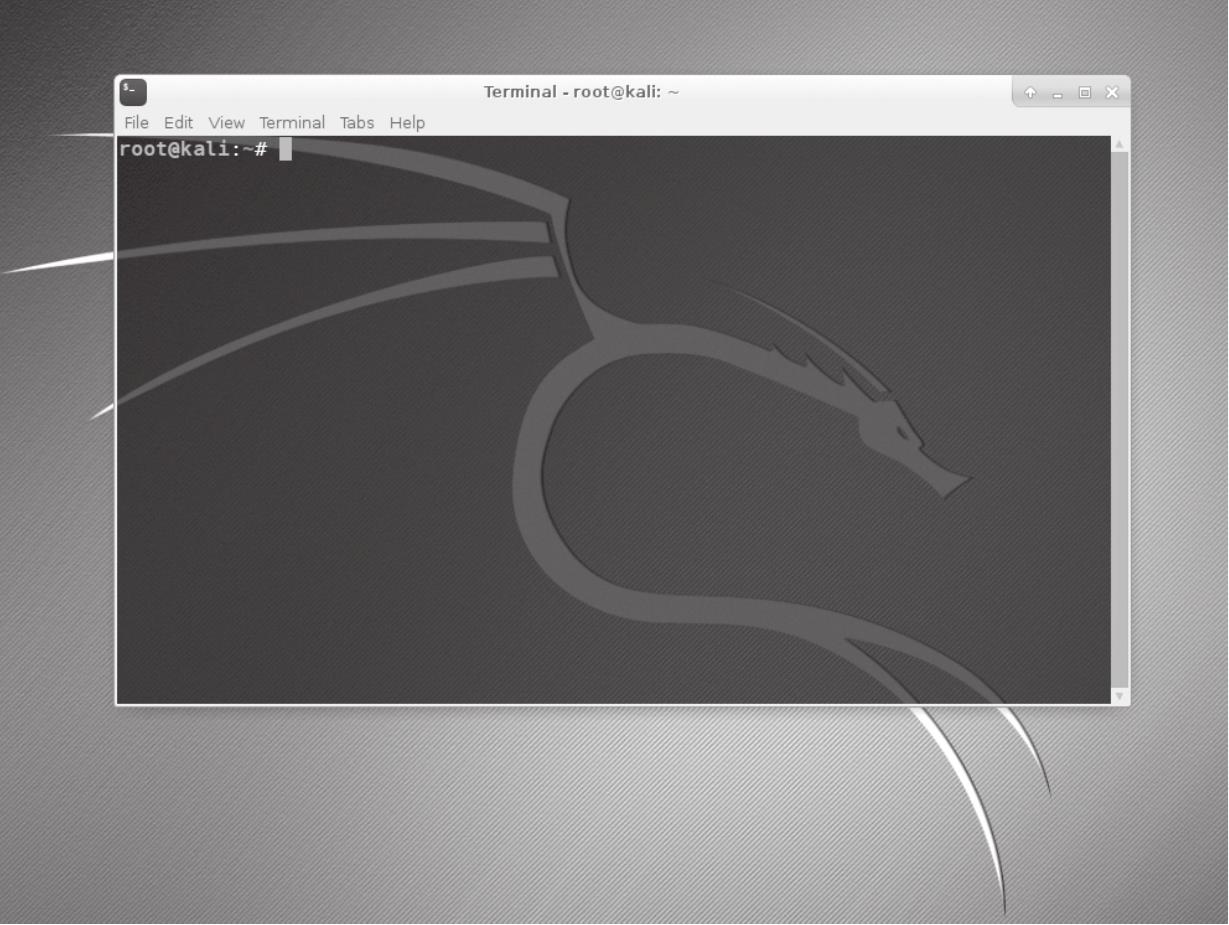Close the Terminal window
This screenshot has height=925, width=1229.
pos(1111,93)
